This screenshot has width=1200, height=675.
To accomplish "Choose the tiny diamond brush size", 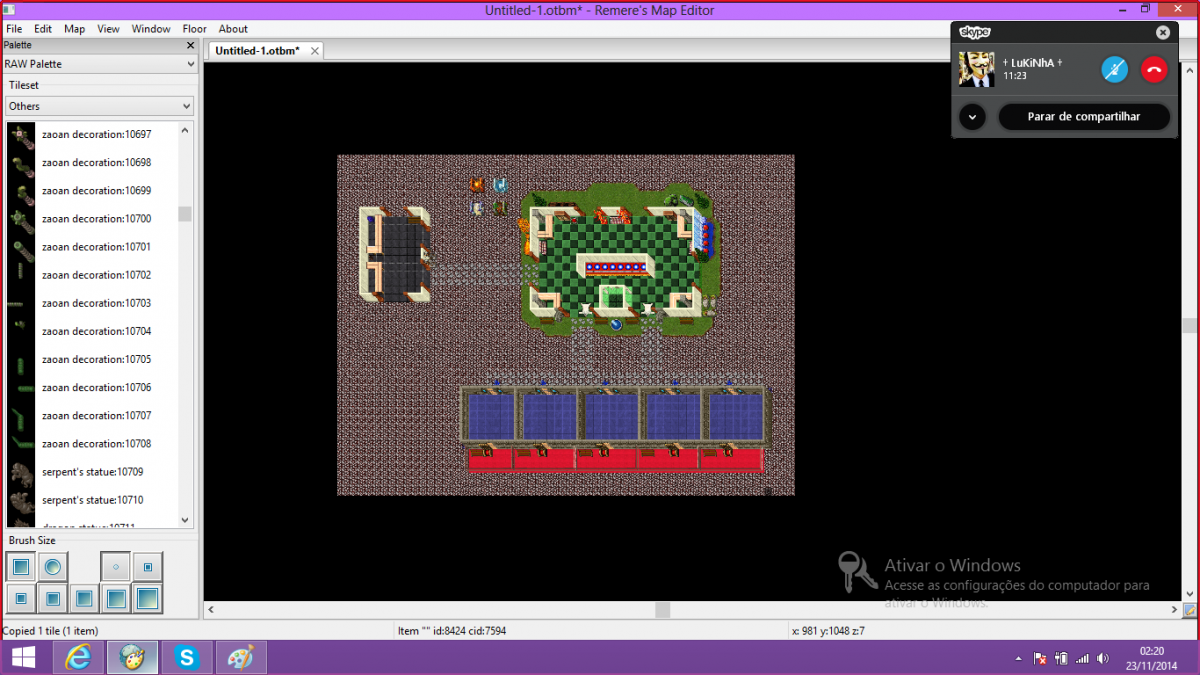I will (x=116, y=567).
